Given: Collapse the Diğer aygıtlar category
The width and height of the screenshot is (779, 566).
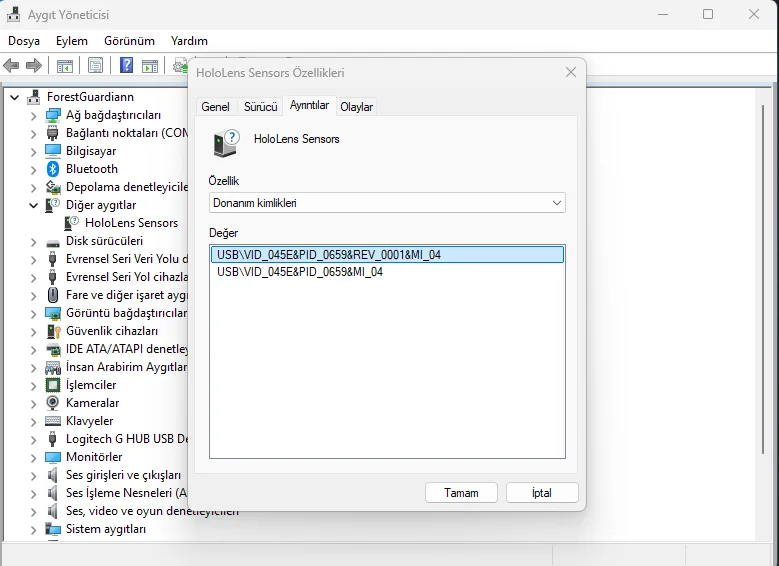Looking at the screenshot, I should point(33,205).
